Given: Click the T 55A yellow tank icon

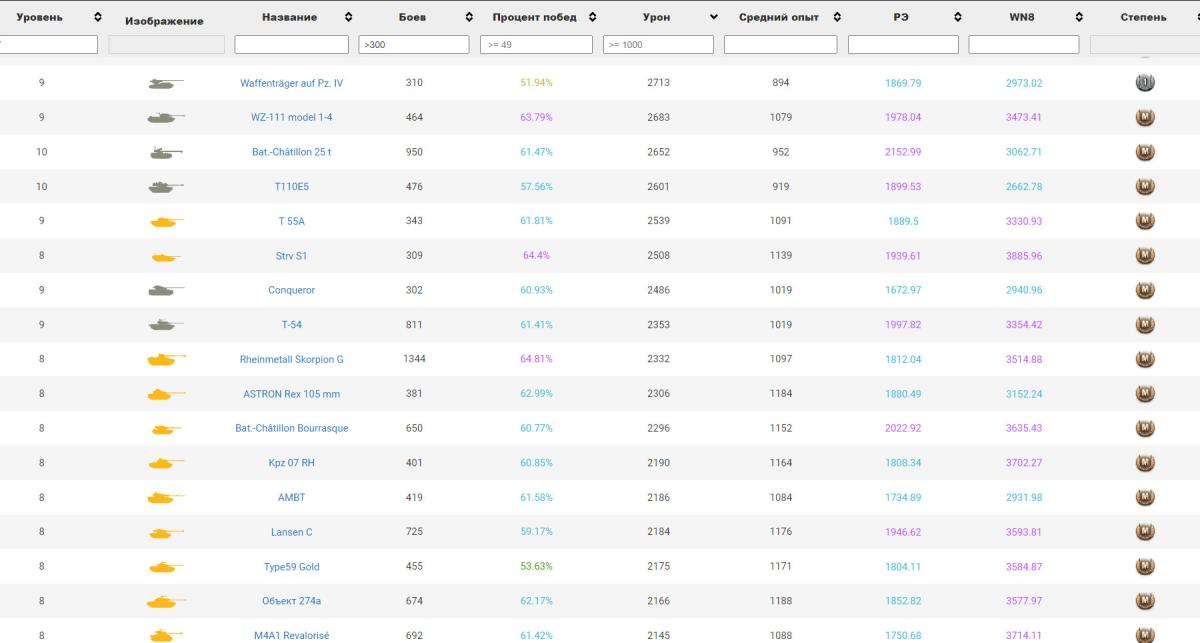Looking at the screenshot, I should (166, 222).
